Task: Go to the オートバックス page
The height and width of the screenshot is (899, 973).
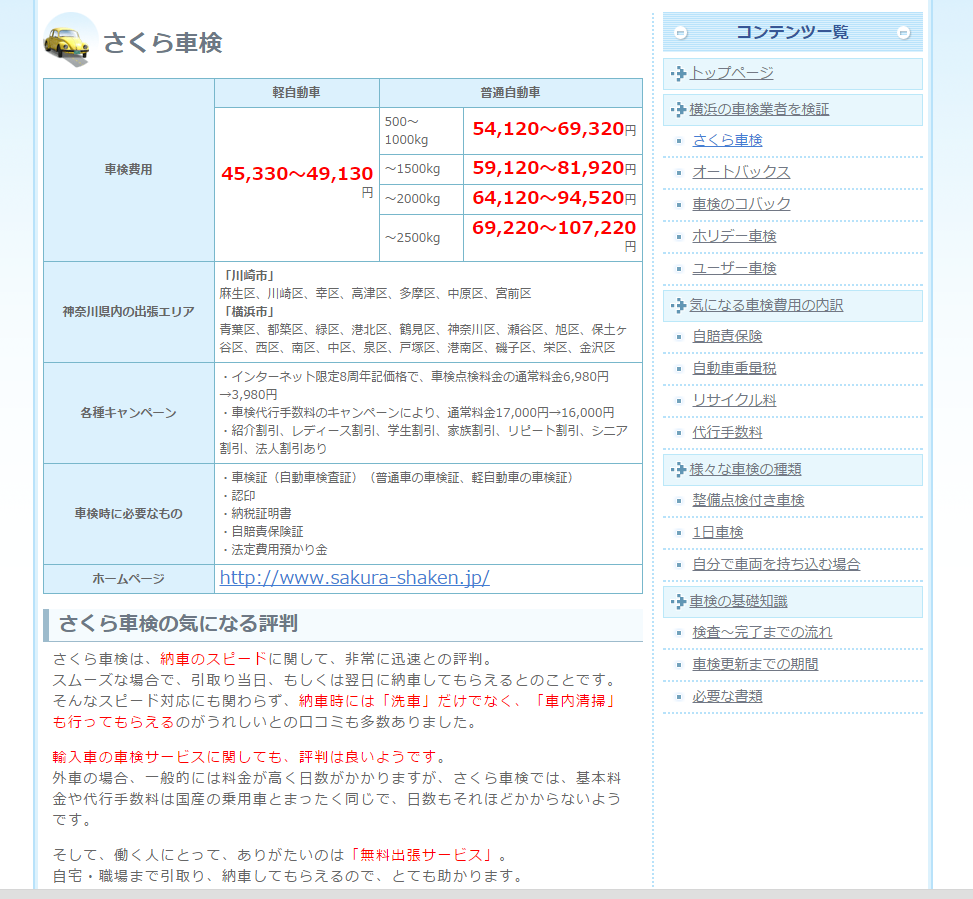Action: (741, 172)
